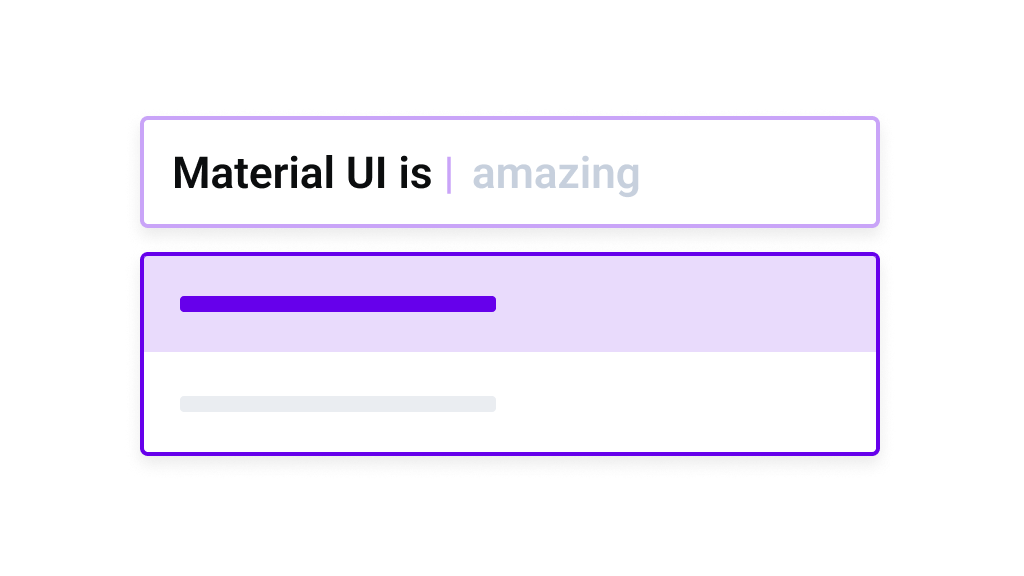Click the typed text "Material UI is"

pos(302,174)
